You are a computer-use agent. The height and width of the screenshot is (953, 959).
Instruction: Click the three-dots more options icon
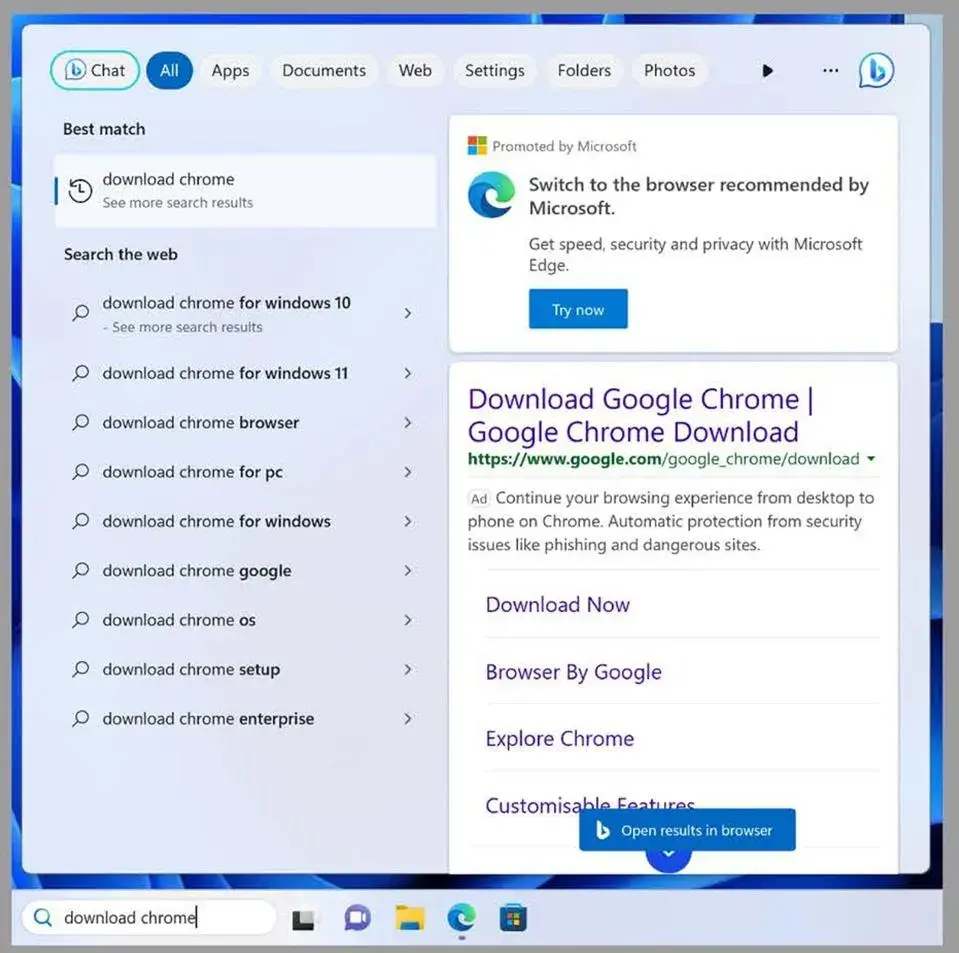click(x=830, y=71)
